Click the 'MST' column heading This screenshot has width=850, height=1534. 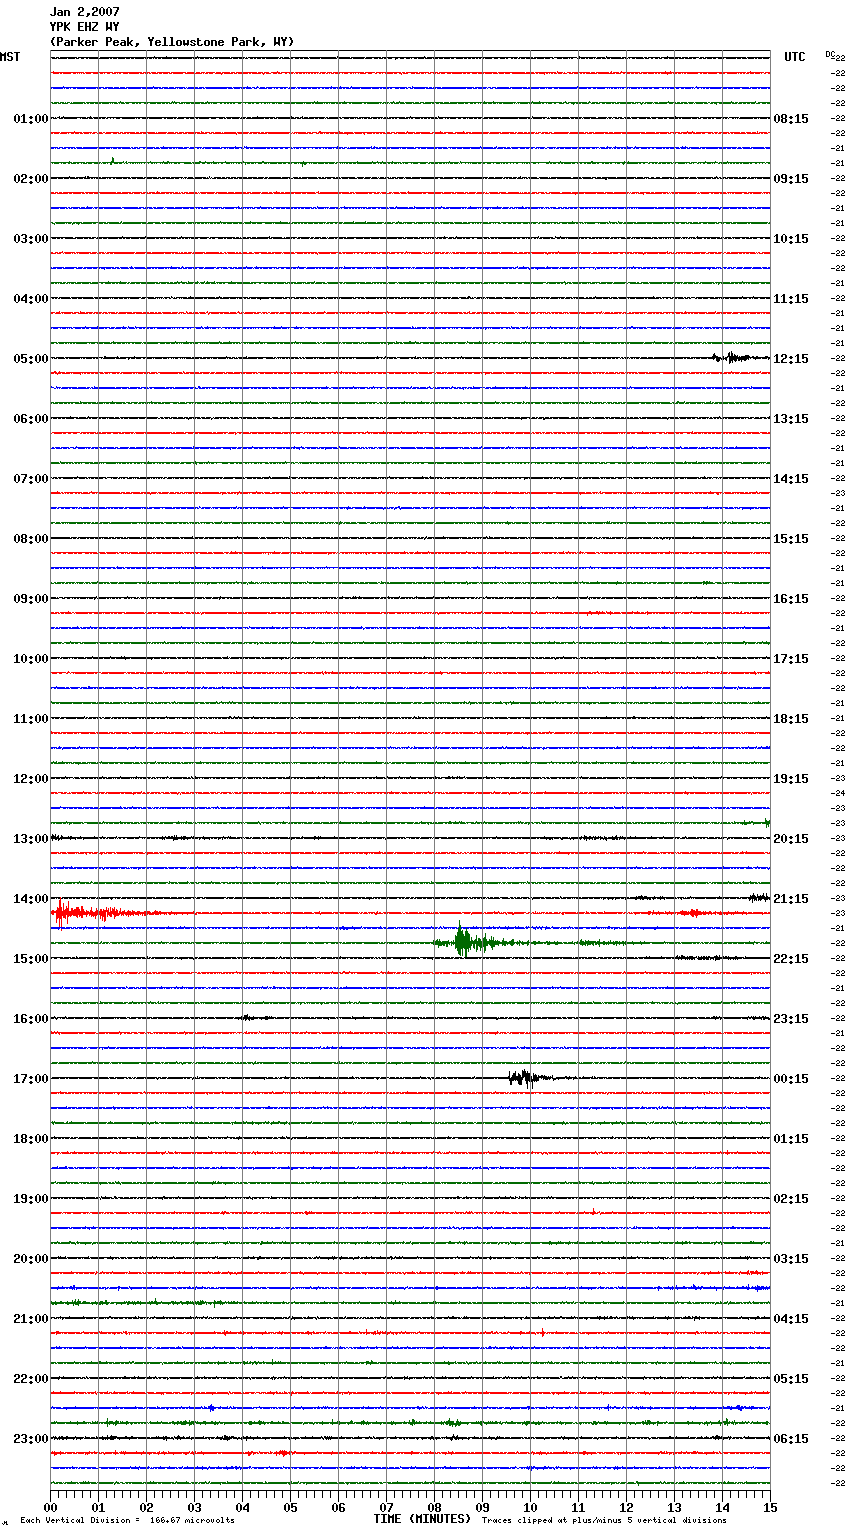(x=10, y=57)
